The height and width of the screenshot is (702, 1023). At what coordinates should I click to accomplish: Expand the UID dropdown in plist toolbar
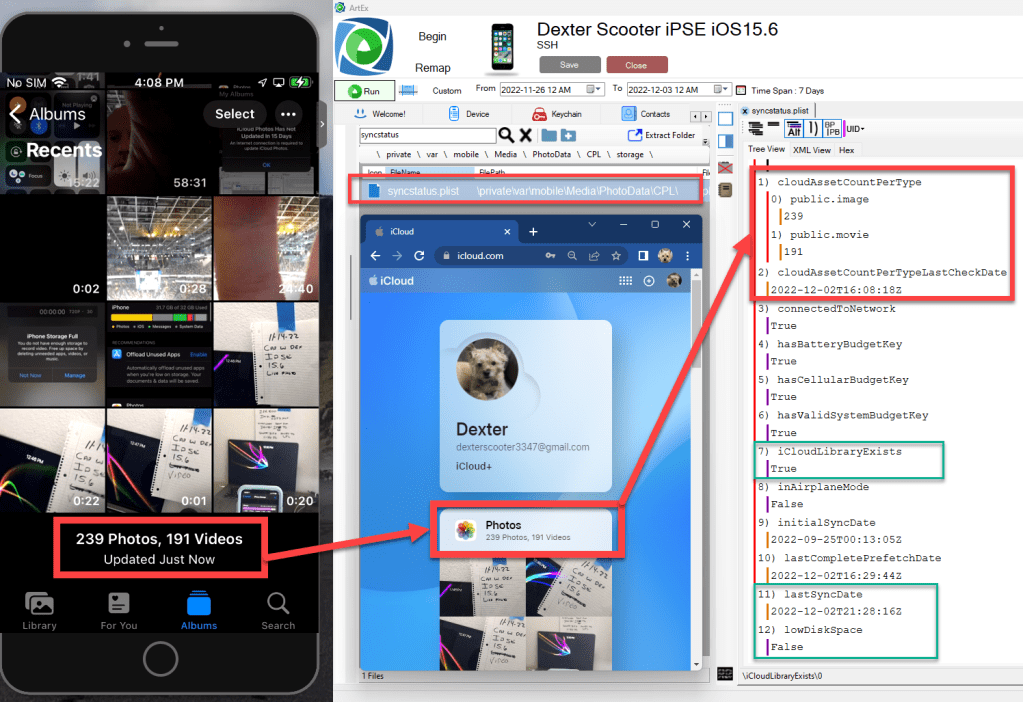tap(855, 129)
